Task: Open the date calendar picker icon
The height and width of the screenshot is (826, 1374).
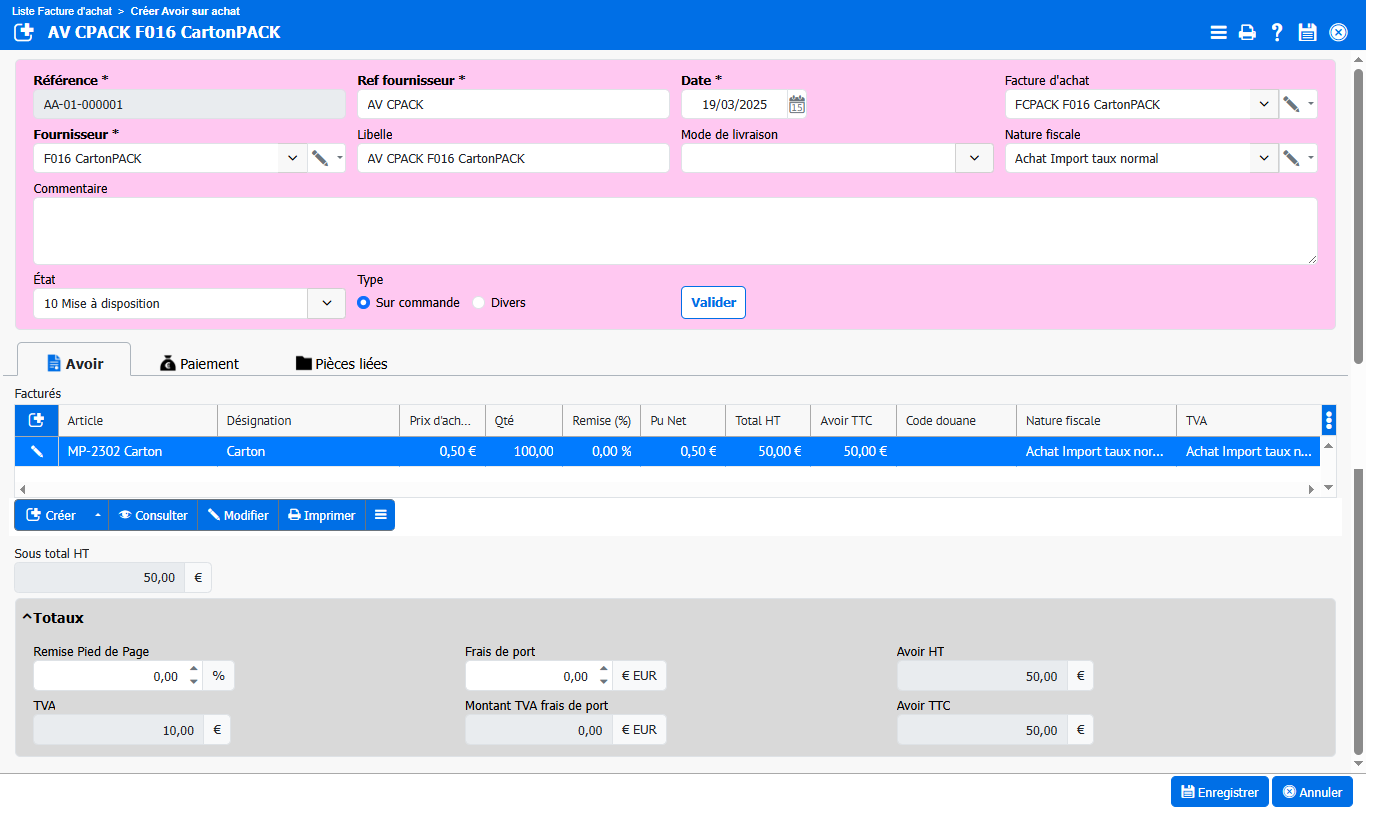Action: [797, 104]
